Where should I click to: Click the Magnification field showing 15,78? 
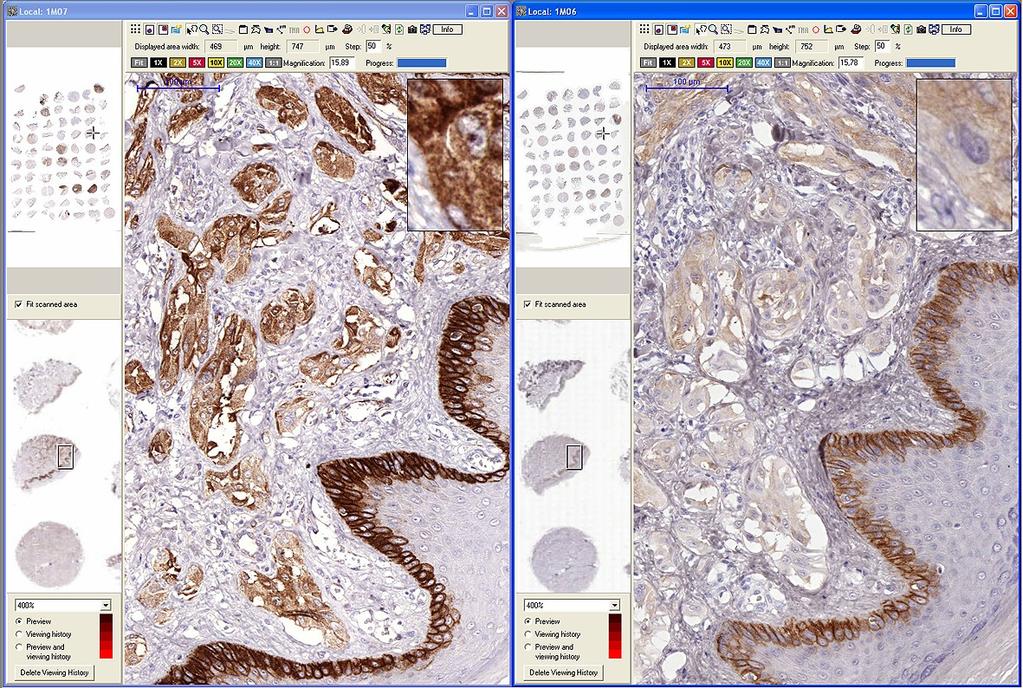point(851,63)
